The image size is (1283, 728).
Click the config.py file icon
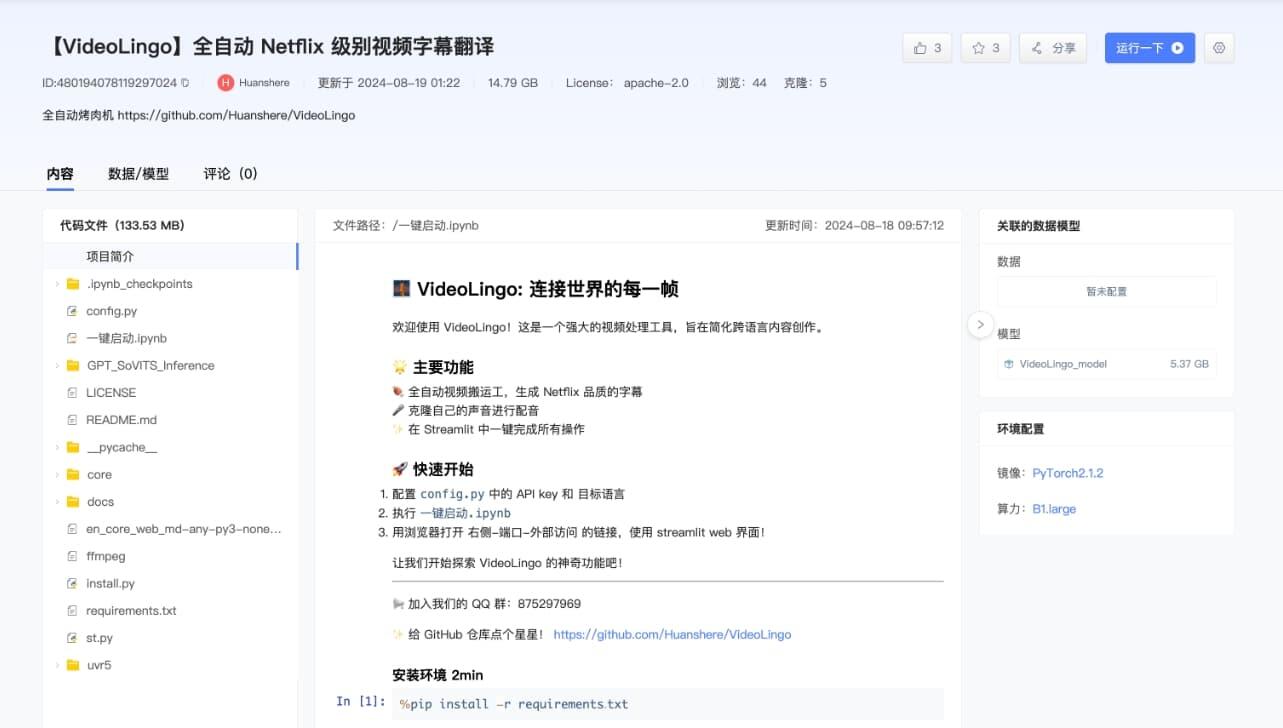[x=74, y=311]
